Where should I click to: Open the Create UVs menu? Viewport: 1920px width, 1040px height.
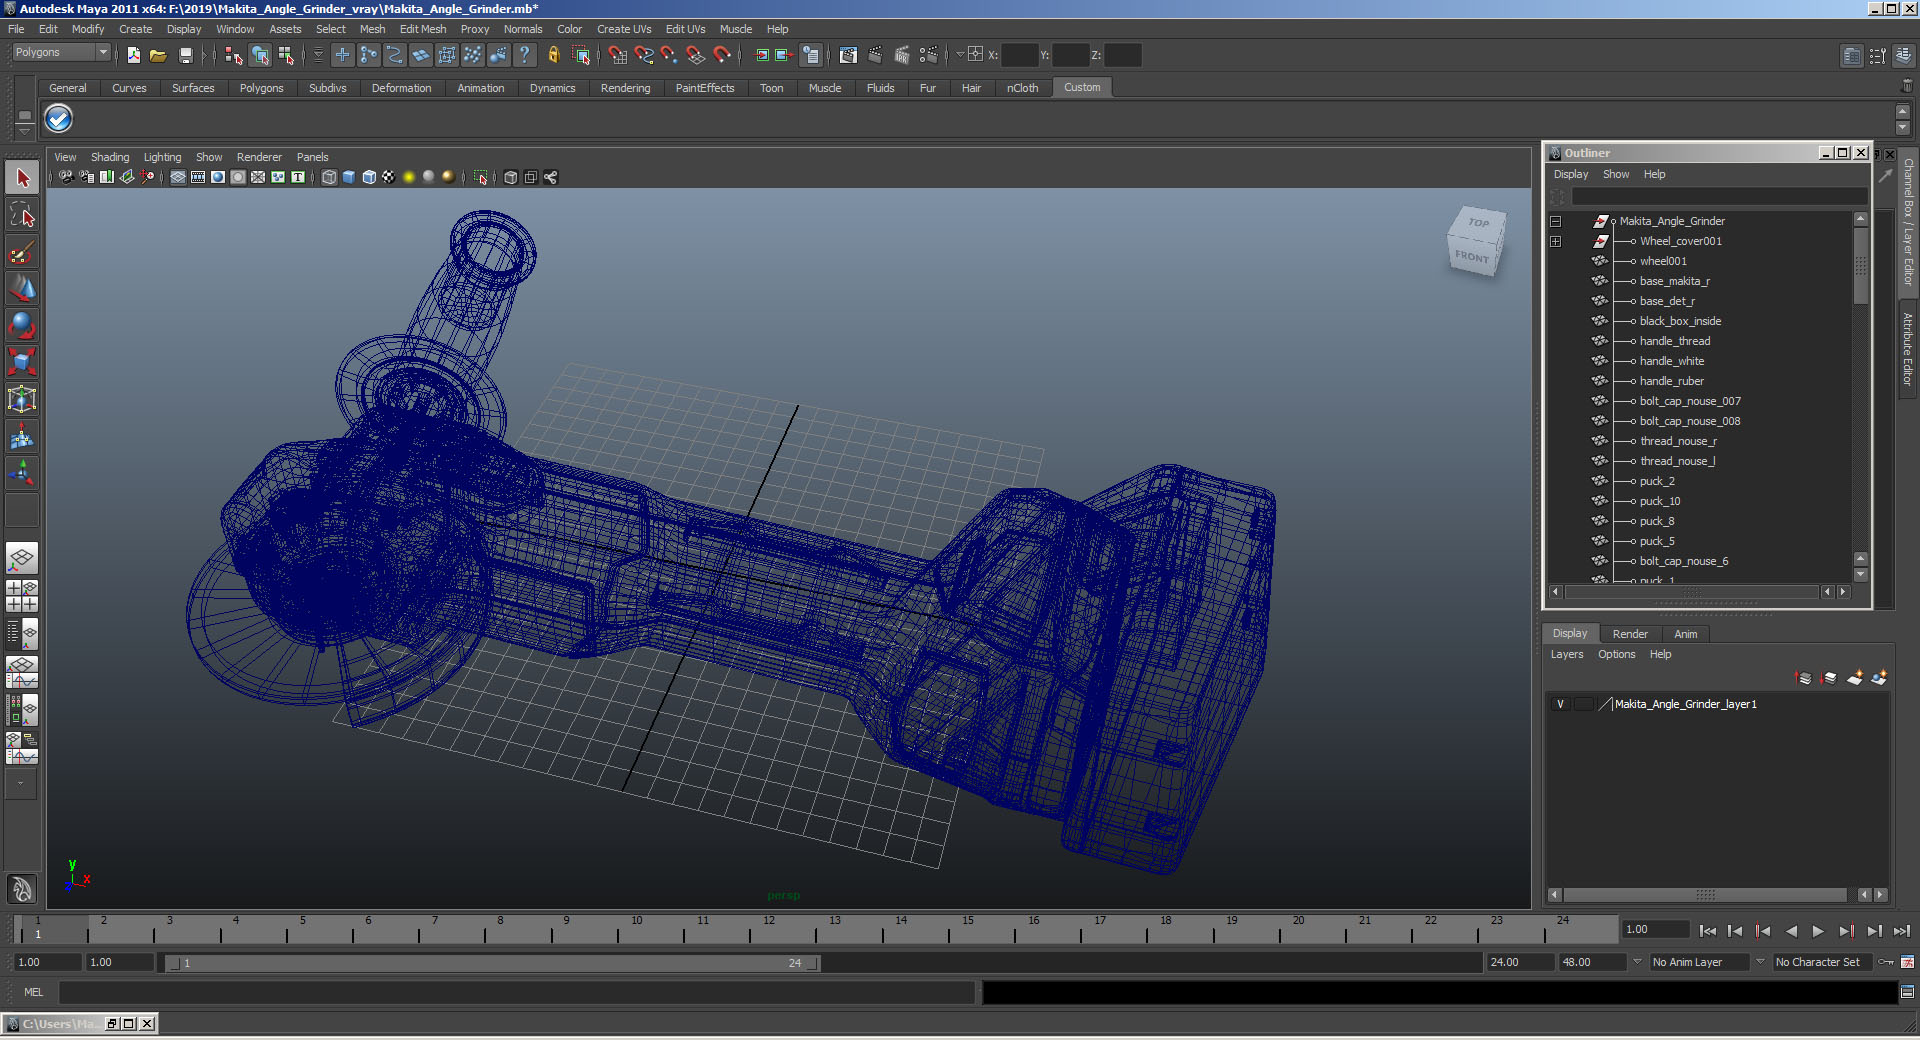(624, 29)
